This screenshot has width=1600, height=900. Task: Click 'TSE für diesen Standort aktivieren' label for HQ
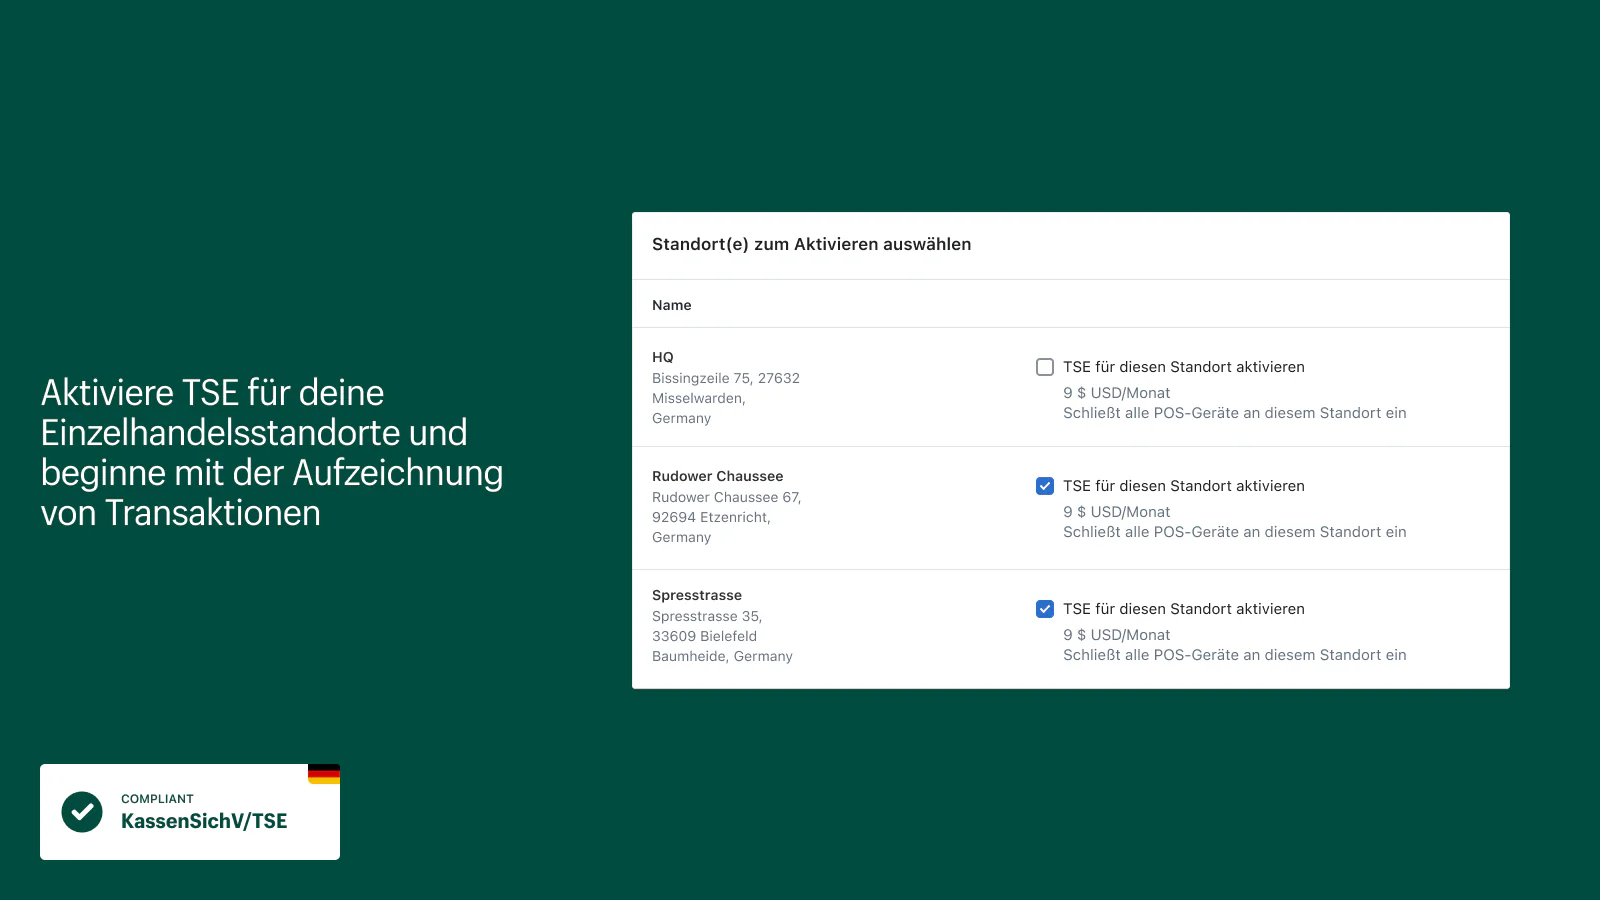[1184, 367]
